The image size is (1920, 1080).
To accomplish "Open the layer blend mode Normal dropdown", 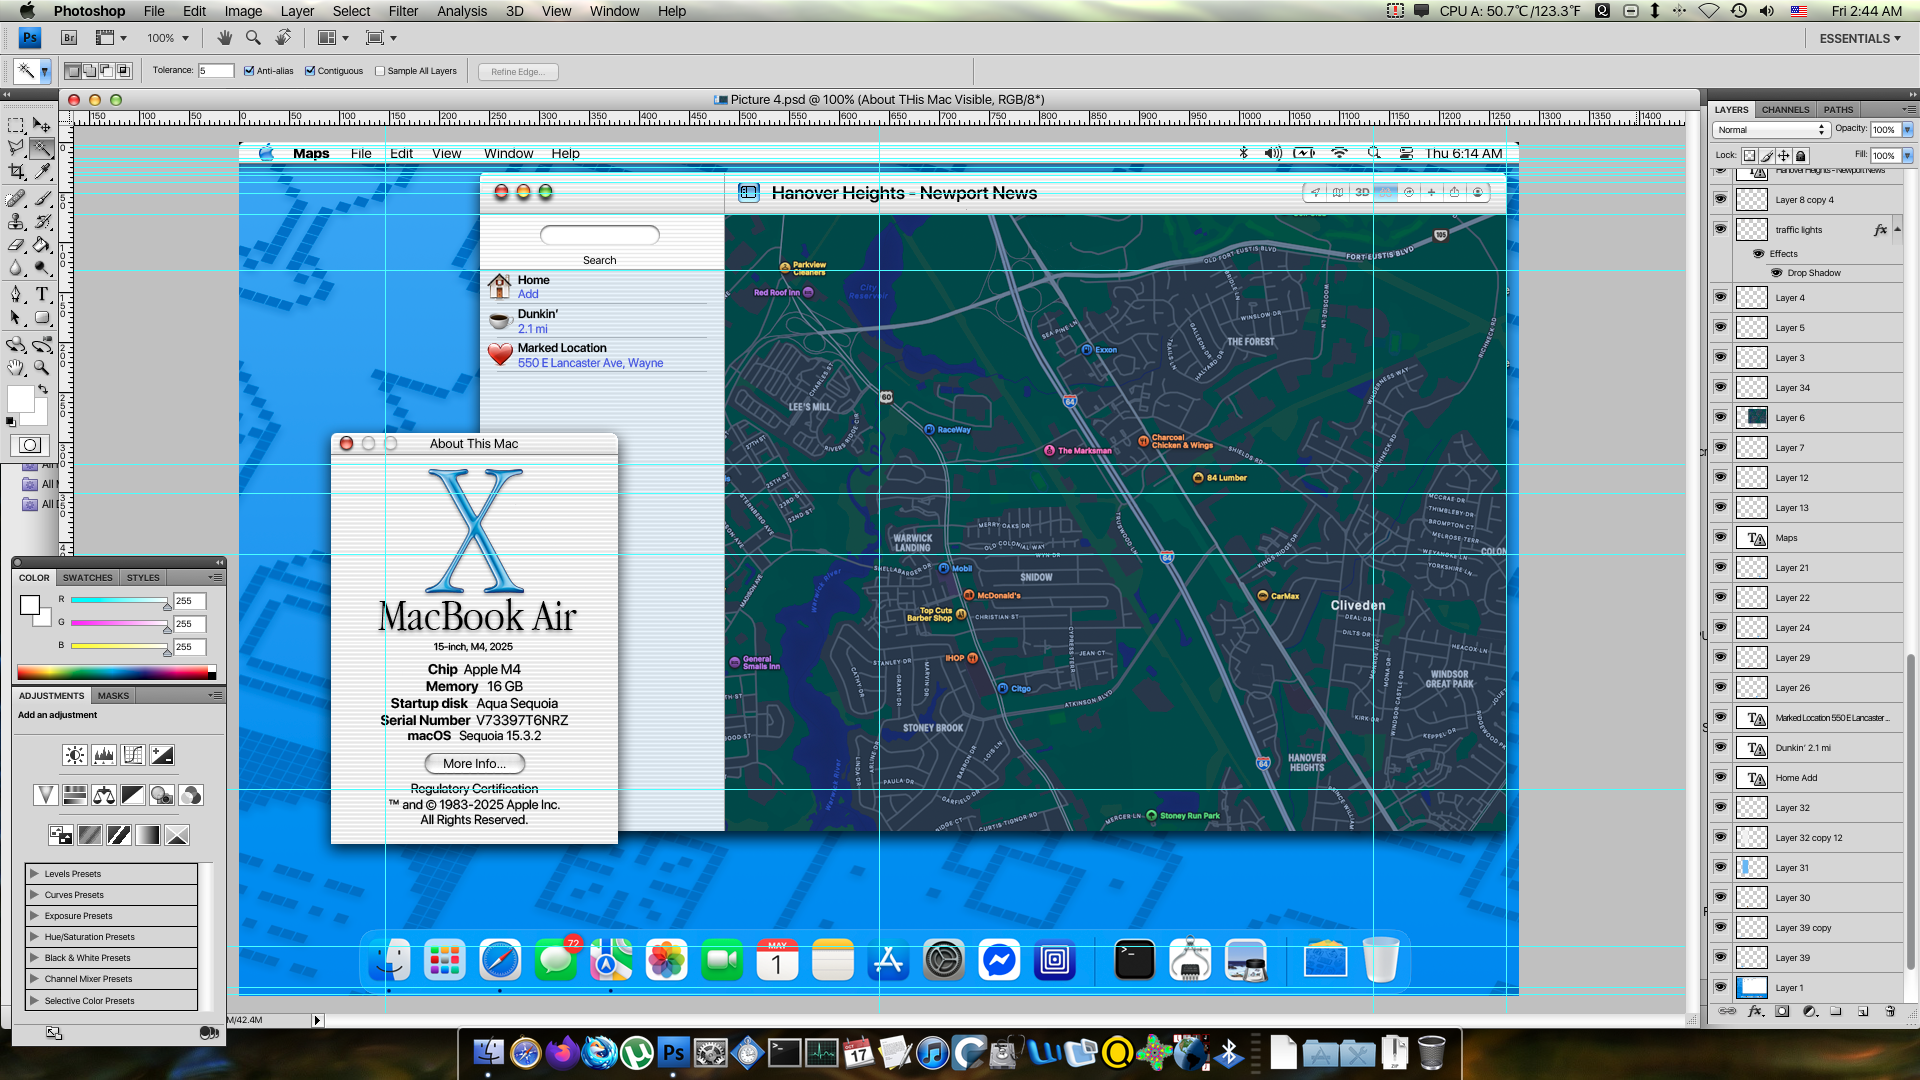I will 1771,130.
